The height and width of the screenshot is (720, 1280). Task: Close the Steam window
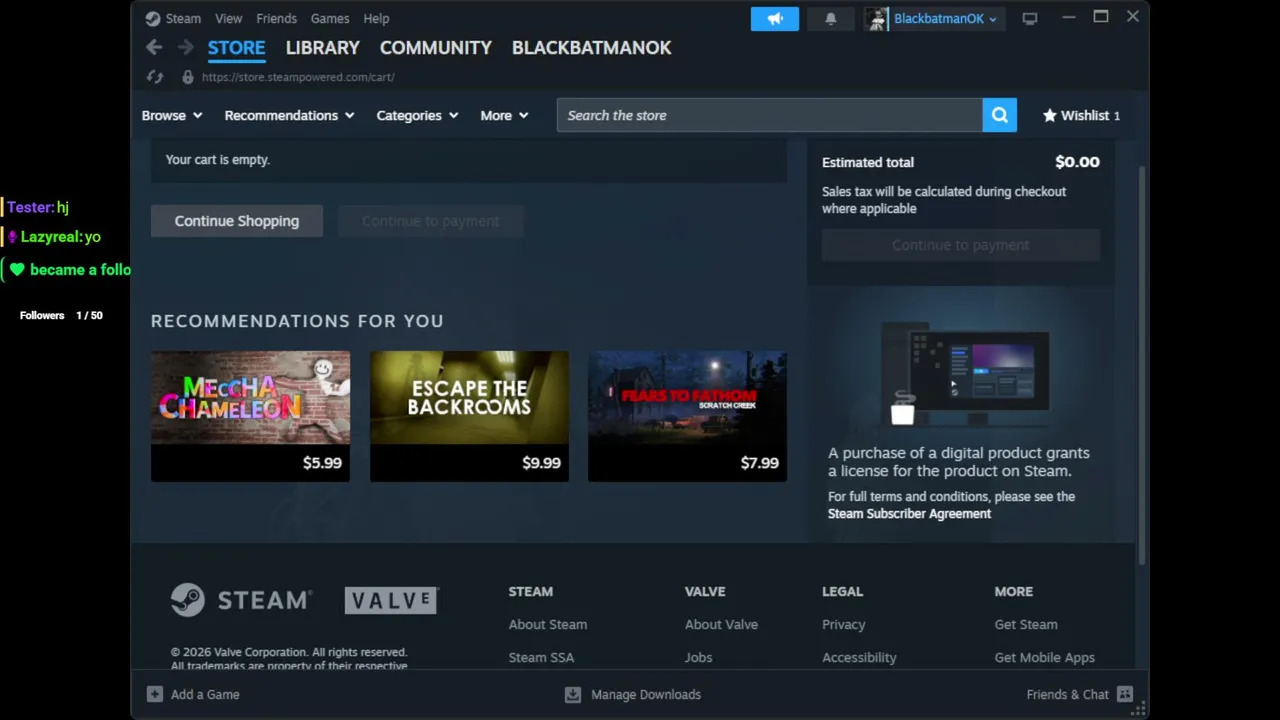1132,17
